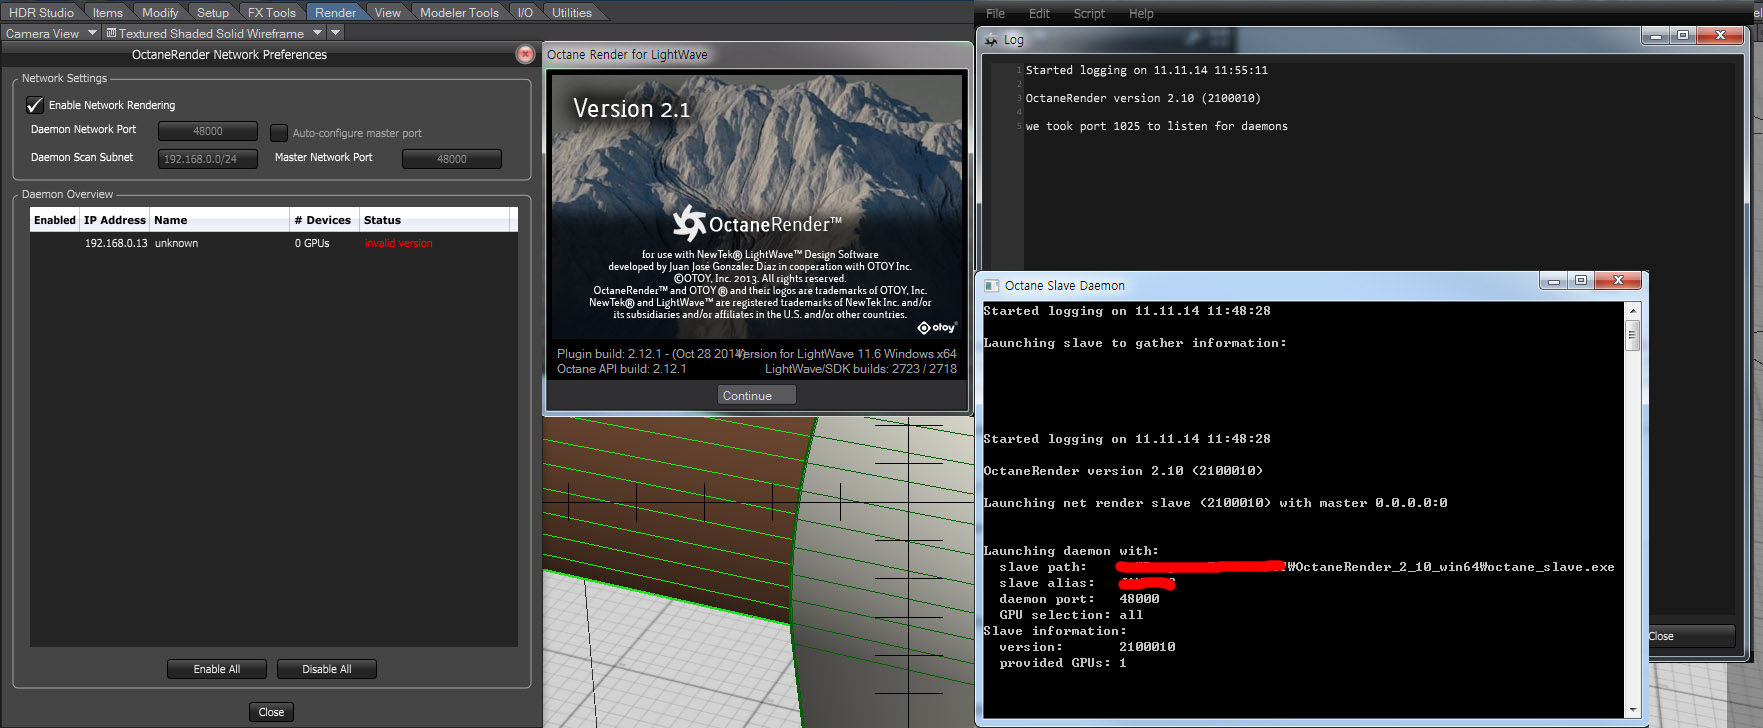Click Disable All daemons button
This screenshot has height=728, width=1763.
coord(327,669)
